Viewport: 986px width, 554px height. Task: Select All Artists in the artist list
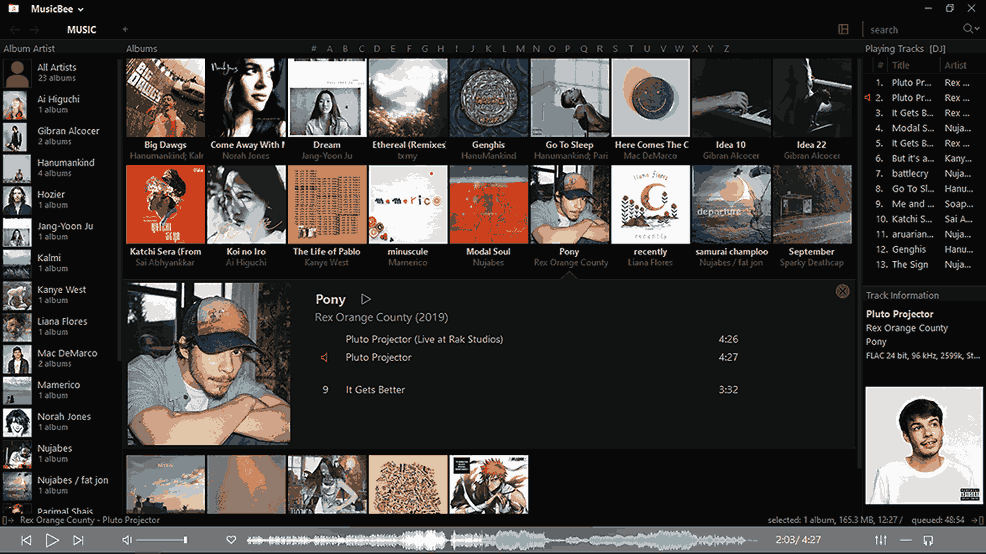click(60, 72)
